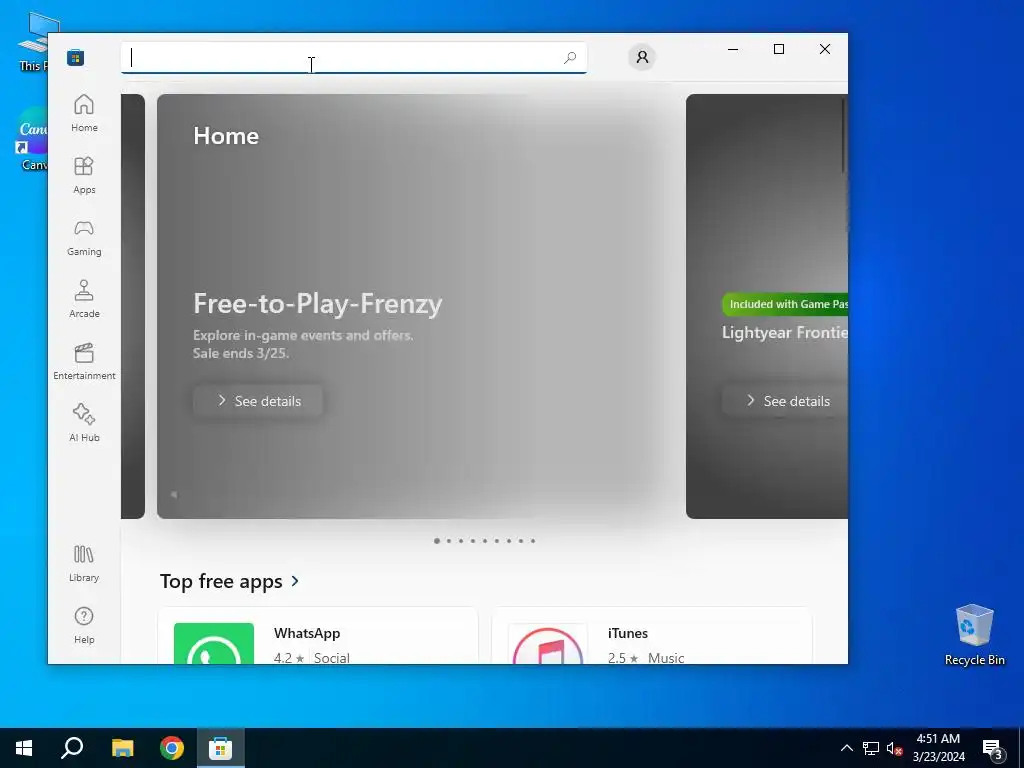
Task: Open the user account profile button
Action: coord(642,57)
